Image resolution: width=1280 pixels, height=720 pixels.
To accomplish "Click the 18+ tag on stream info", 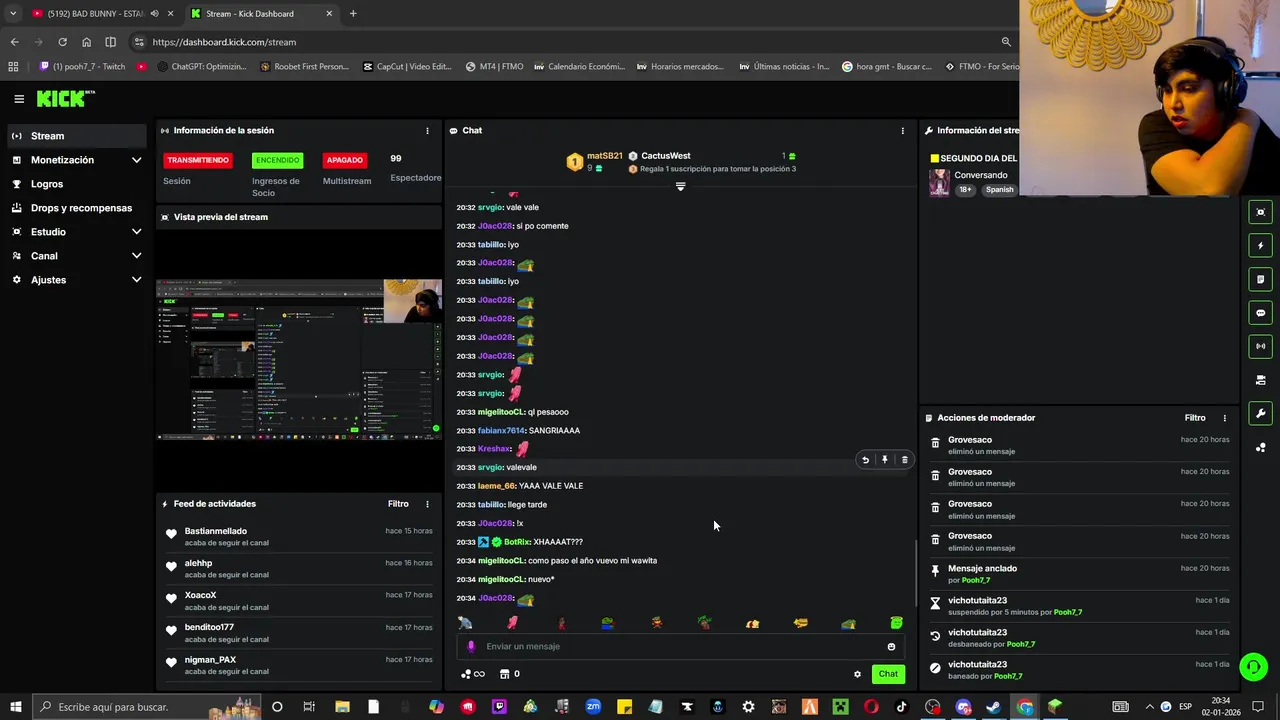I will (966, 189).
